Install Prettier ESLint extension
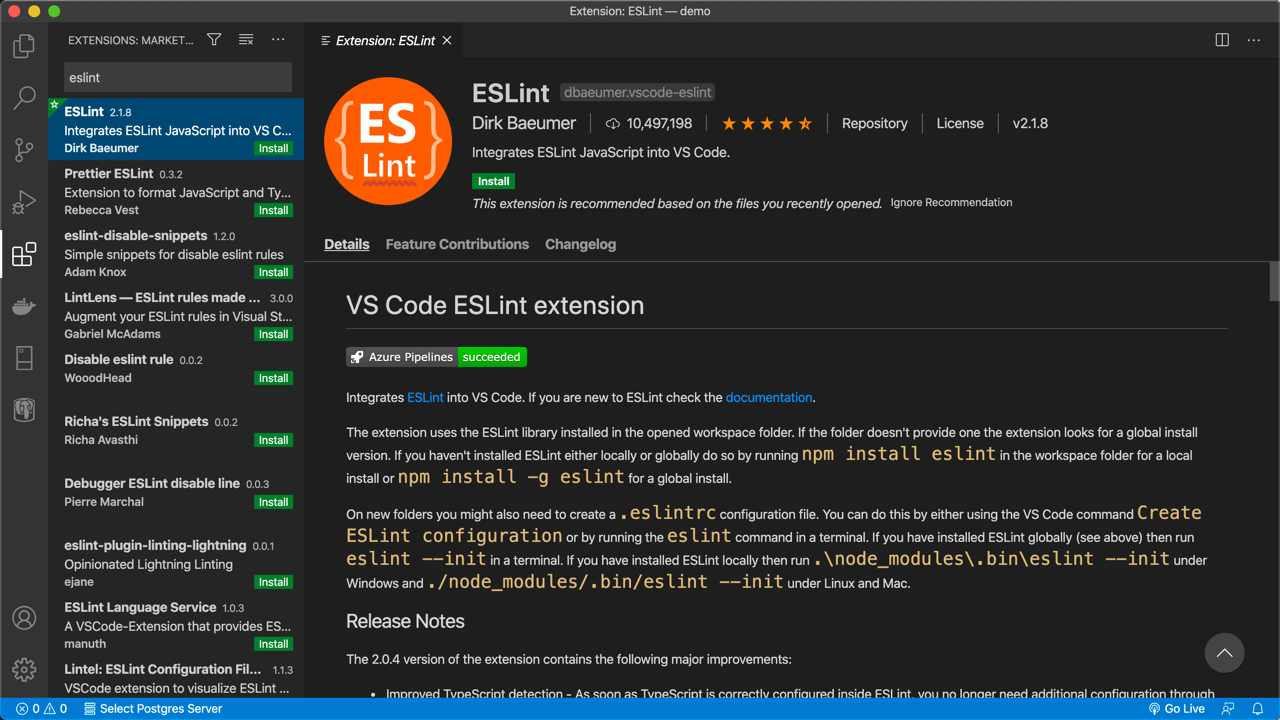Viewport: 1280px width, 720px height. [x=273, y=210]
